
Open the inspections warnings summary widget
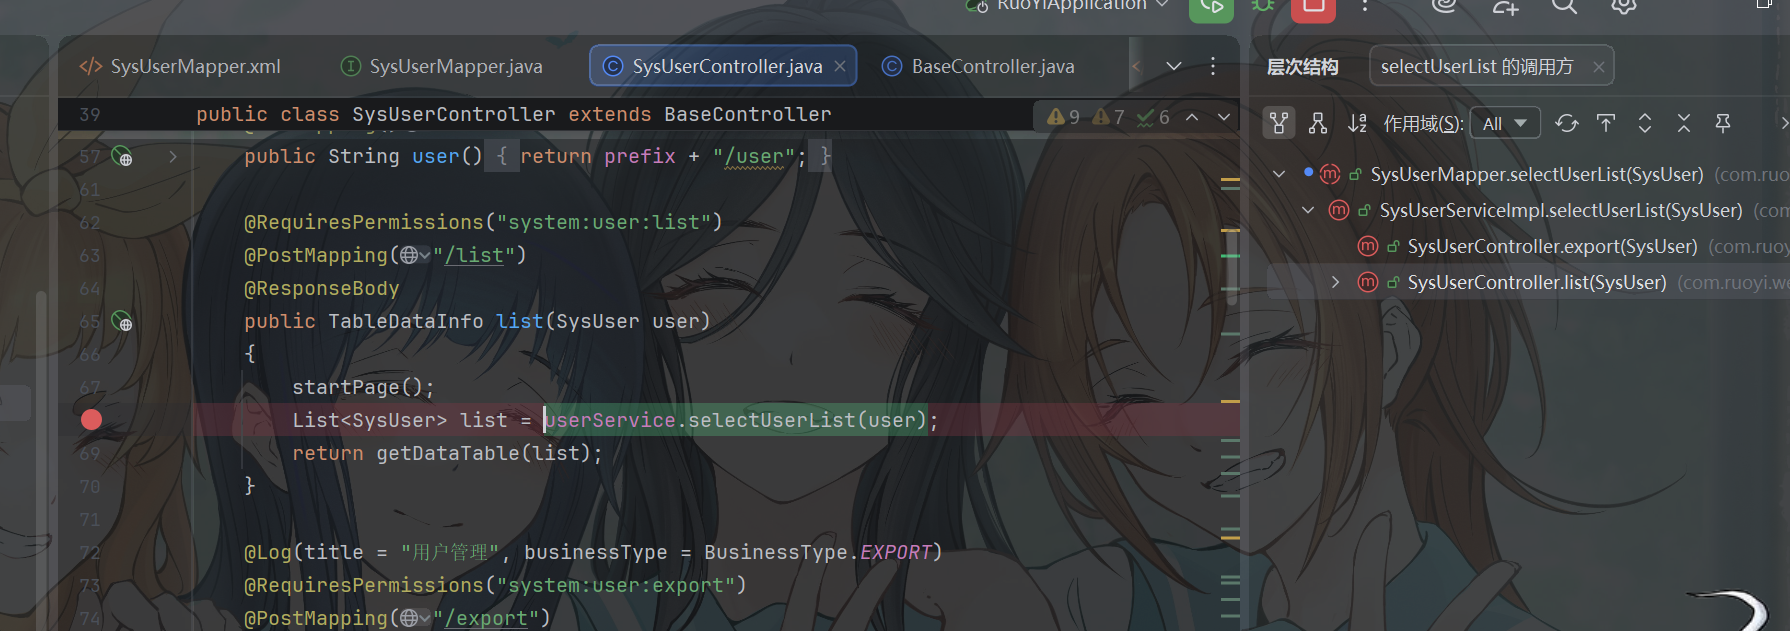[1108, 117]
